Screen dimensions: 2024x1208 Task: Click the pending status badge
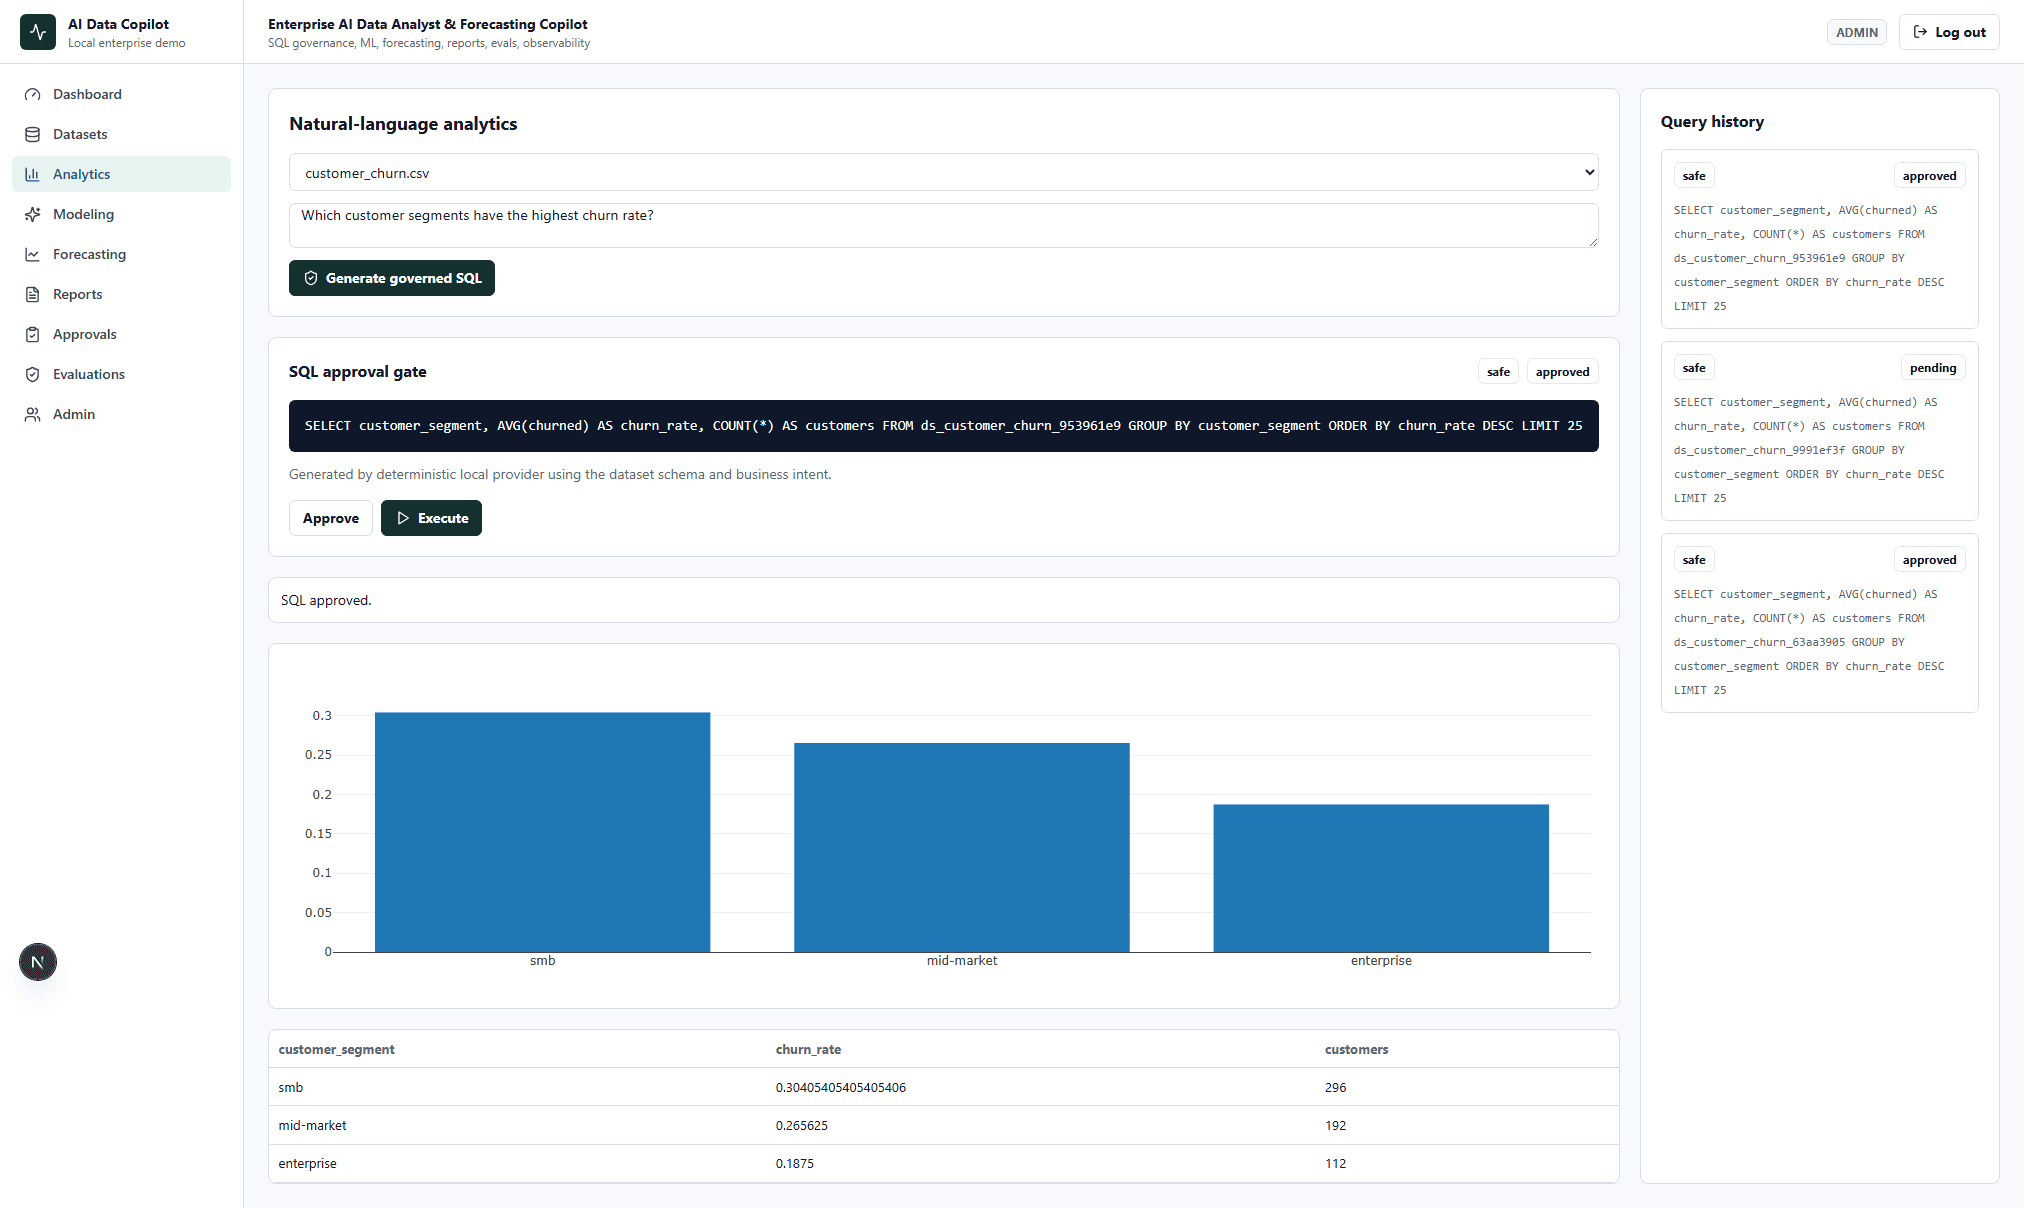point(1932,368)
